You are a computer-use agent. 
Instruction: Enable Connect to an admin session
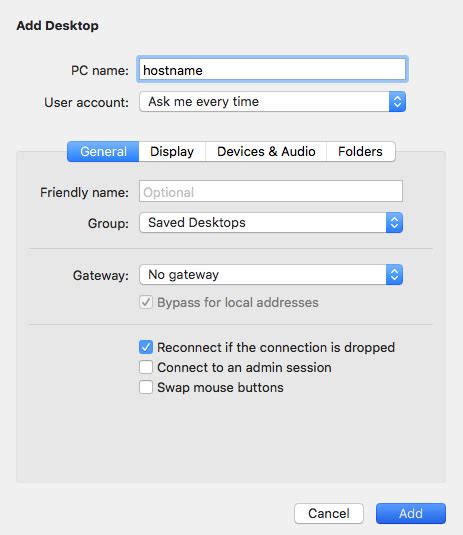146,367
